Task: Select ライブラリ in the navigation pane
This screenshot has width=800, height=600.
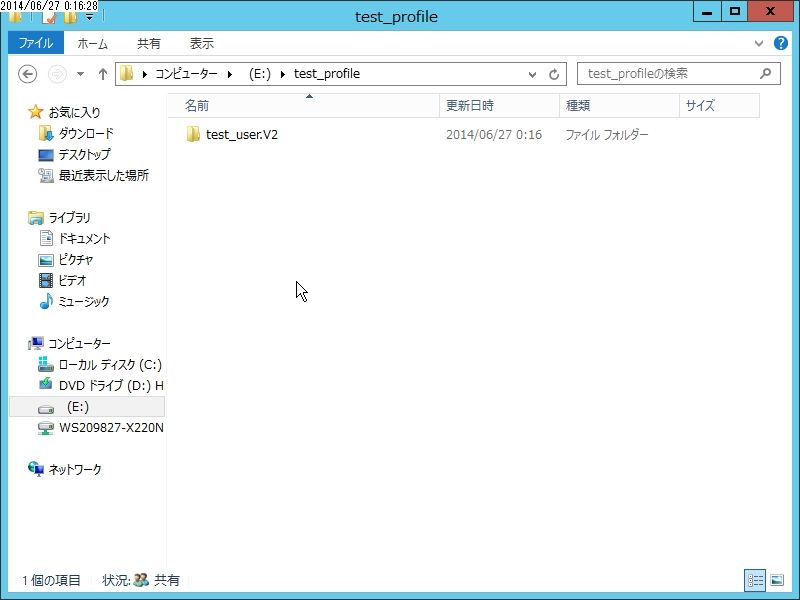Action: [69, 218]
